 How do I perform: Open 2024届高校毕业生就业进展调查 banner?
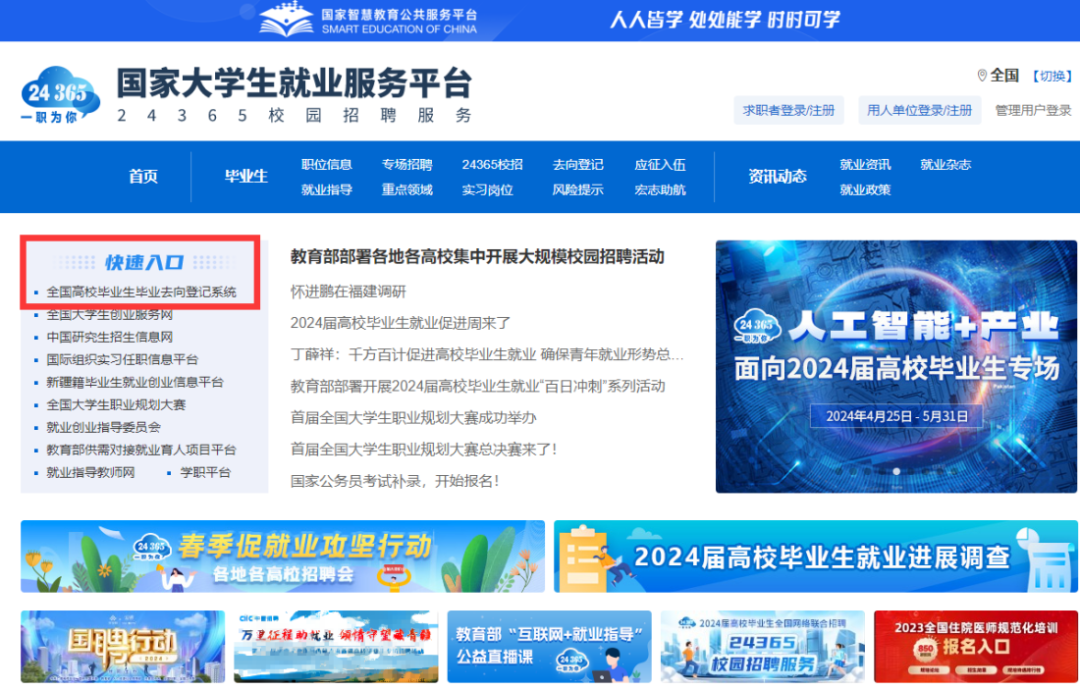pos(816,556)
